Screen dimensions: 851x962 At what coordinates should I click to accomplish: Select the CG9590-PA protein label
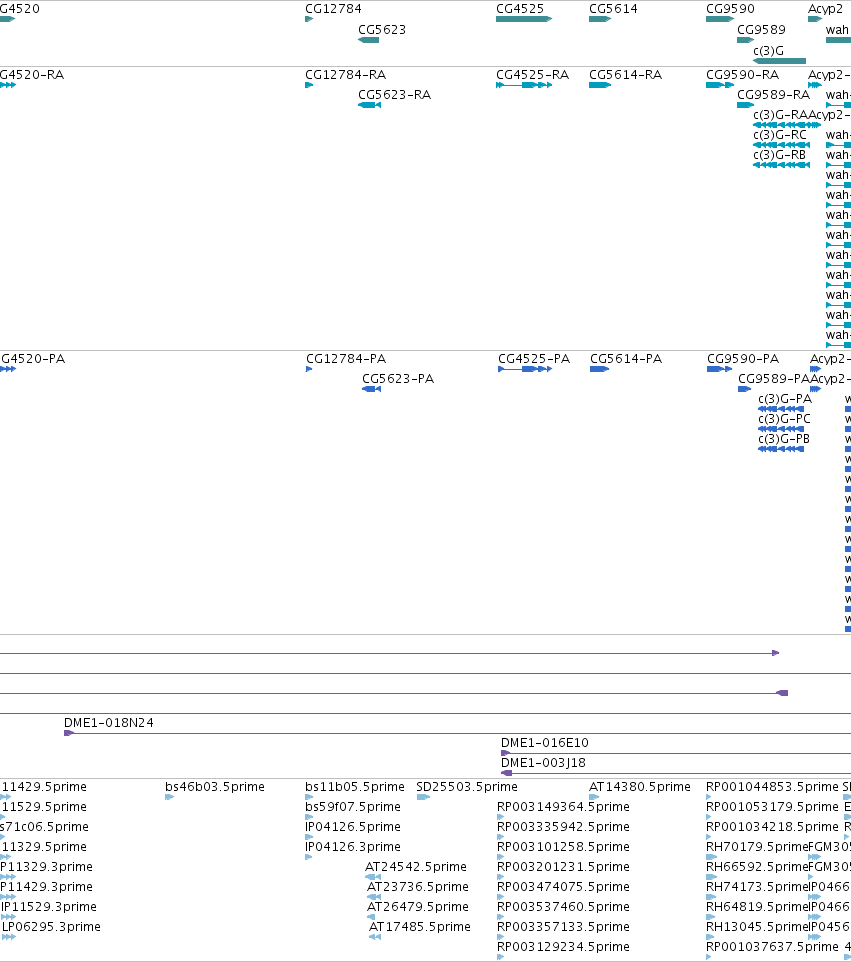coord(743,359)
